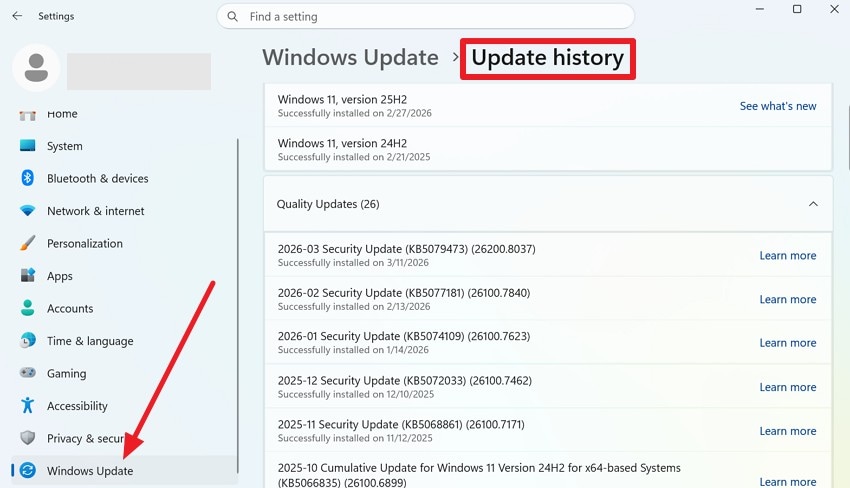Maximize the Settings window

(797, 9)
